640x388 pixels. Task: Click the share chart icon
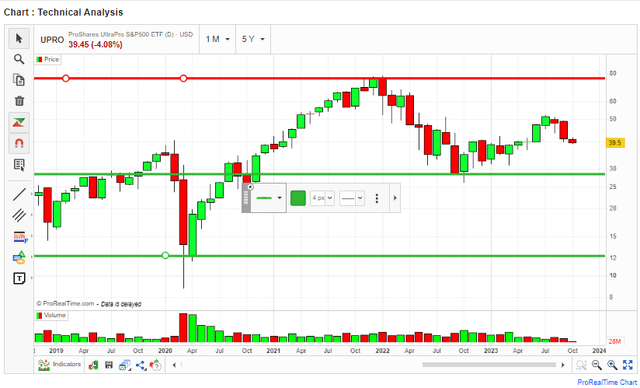pyautogui.click(x=141, y=365)
